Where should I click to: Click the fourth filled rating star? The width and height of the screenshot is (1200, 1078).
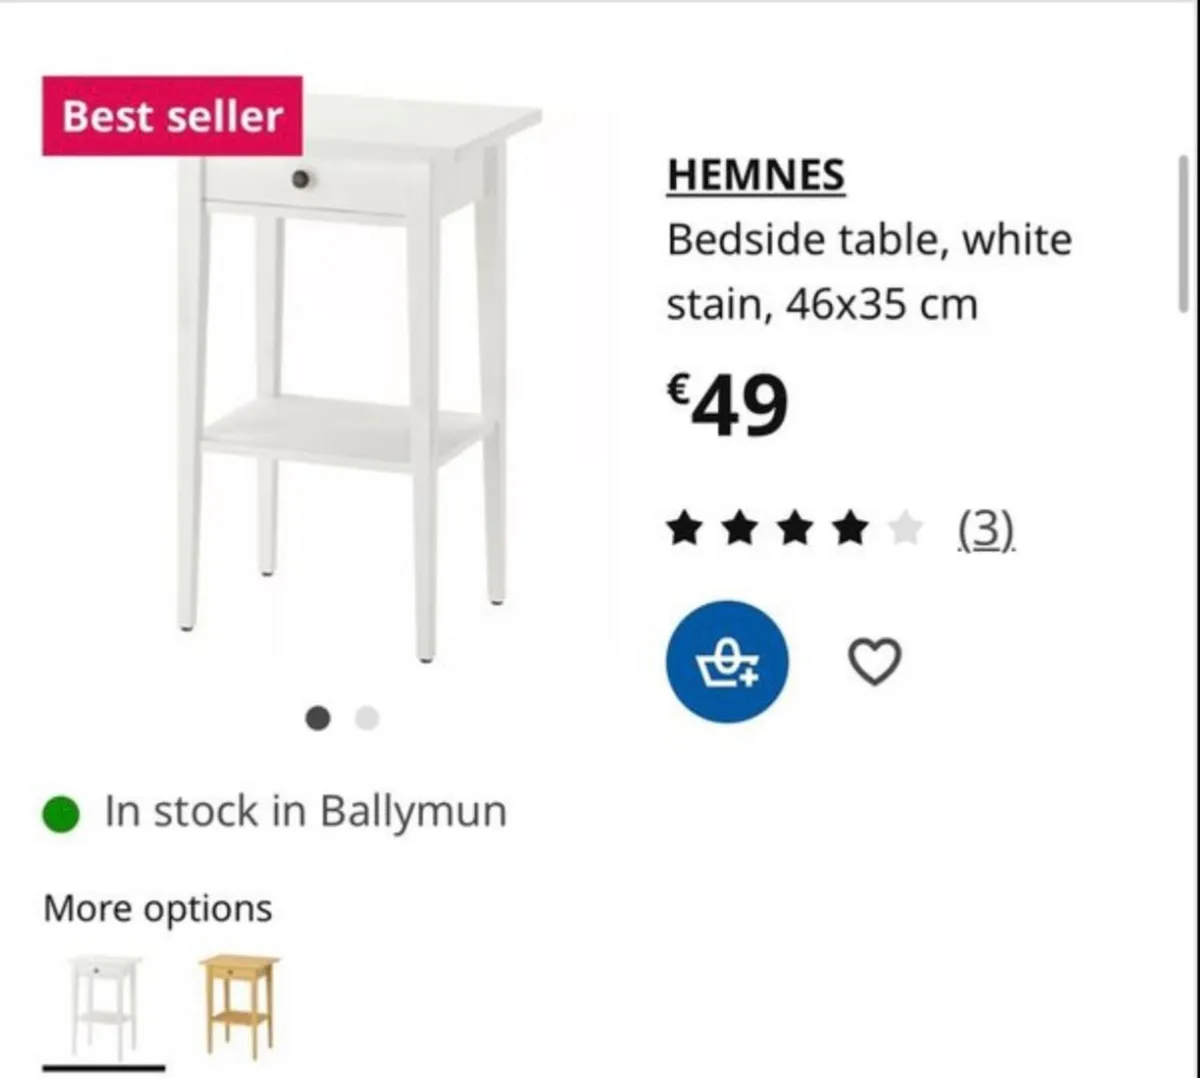[850, 528]
